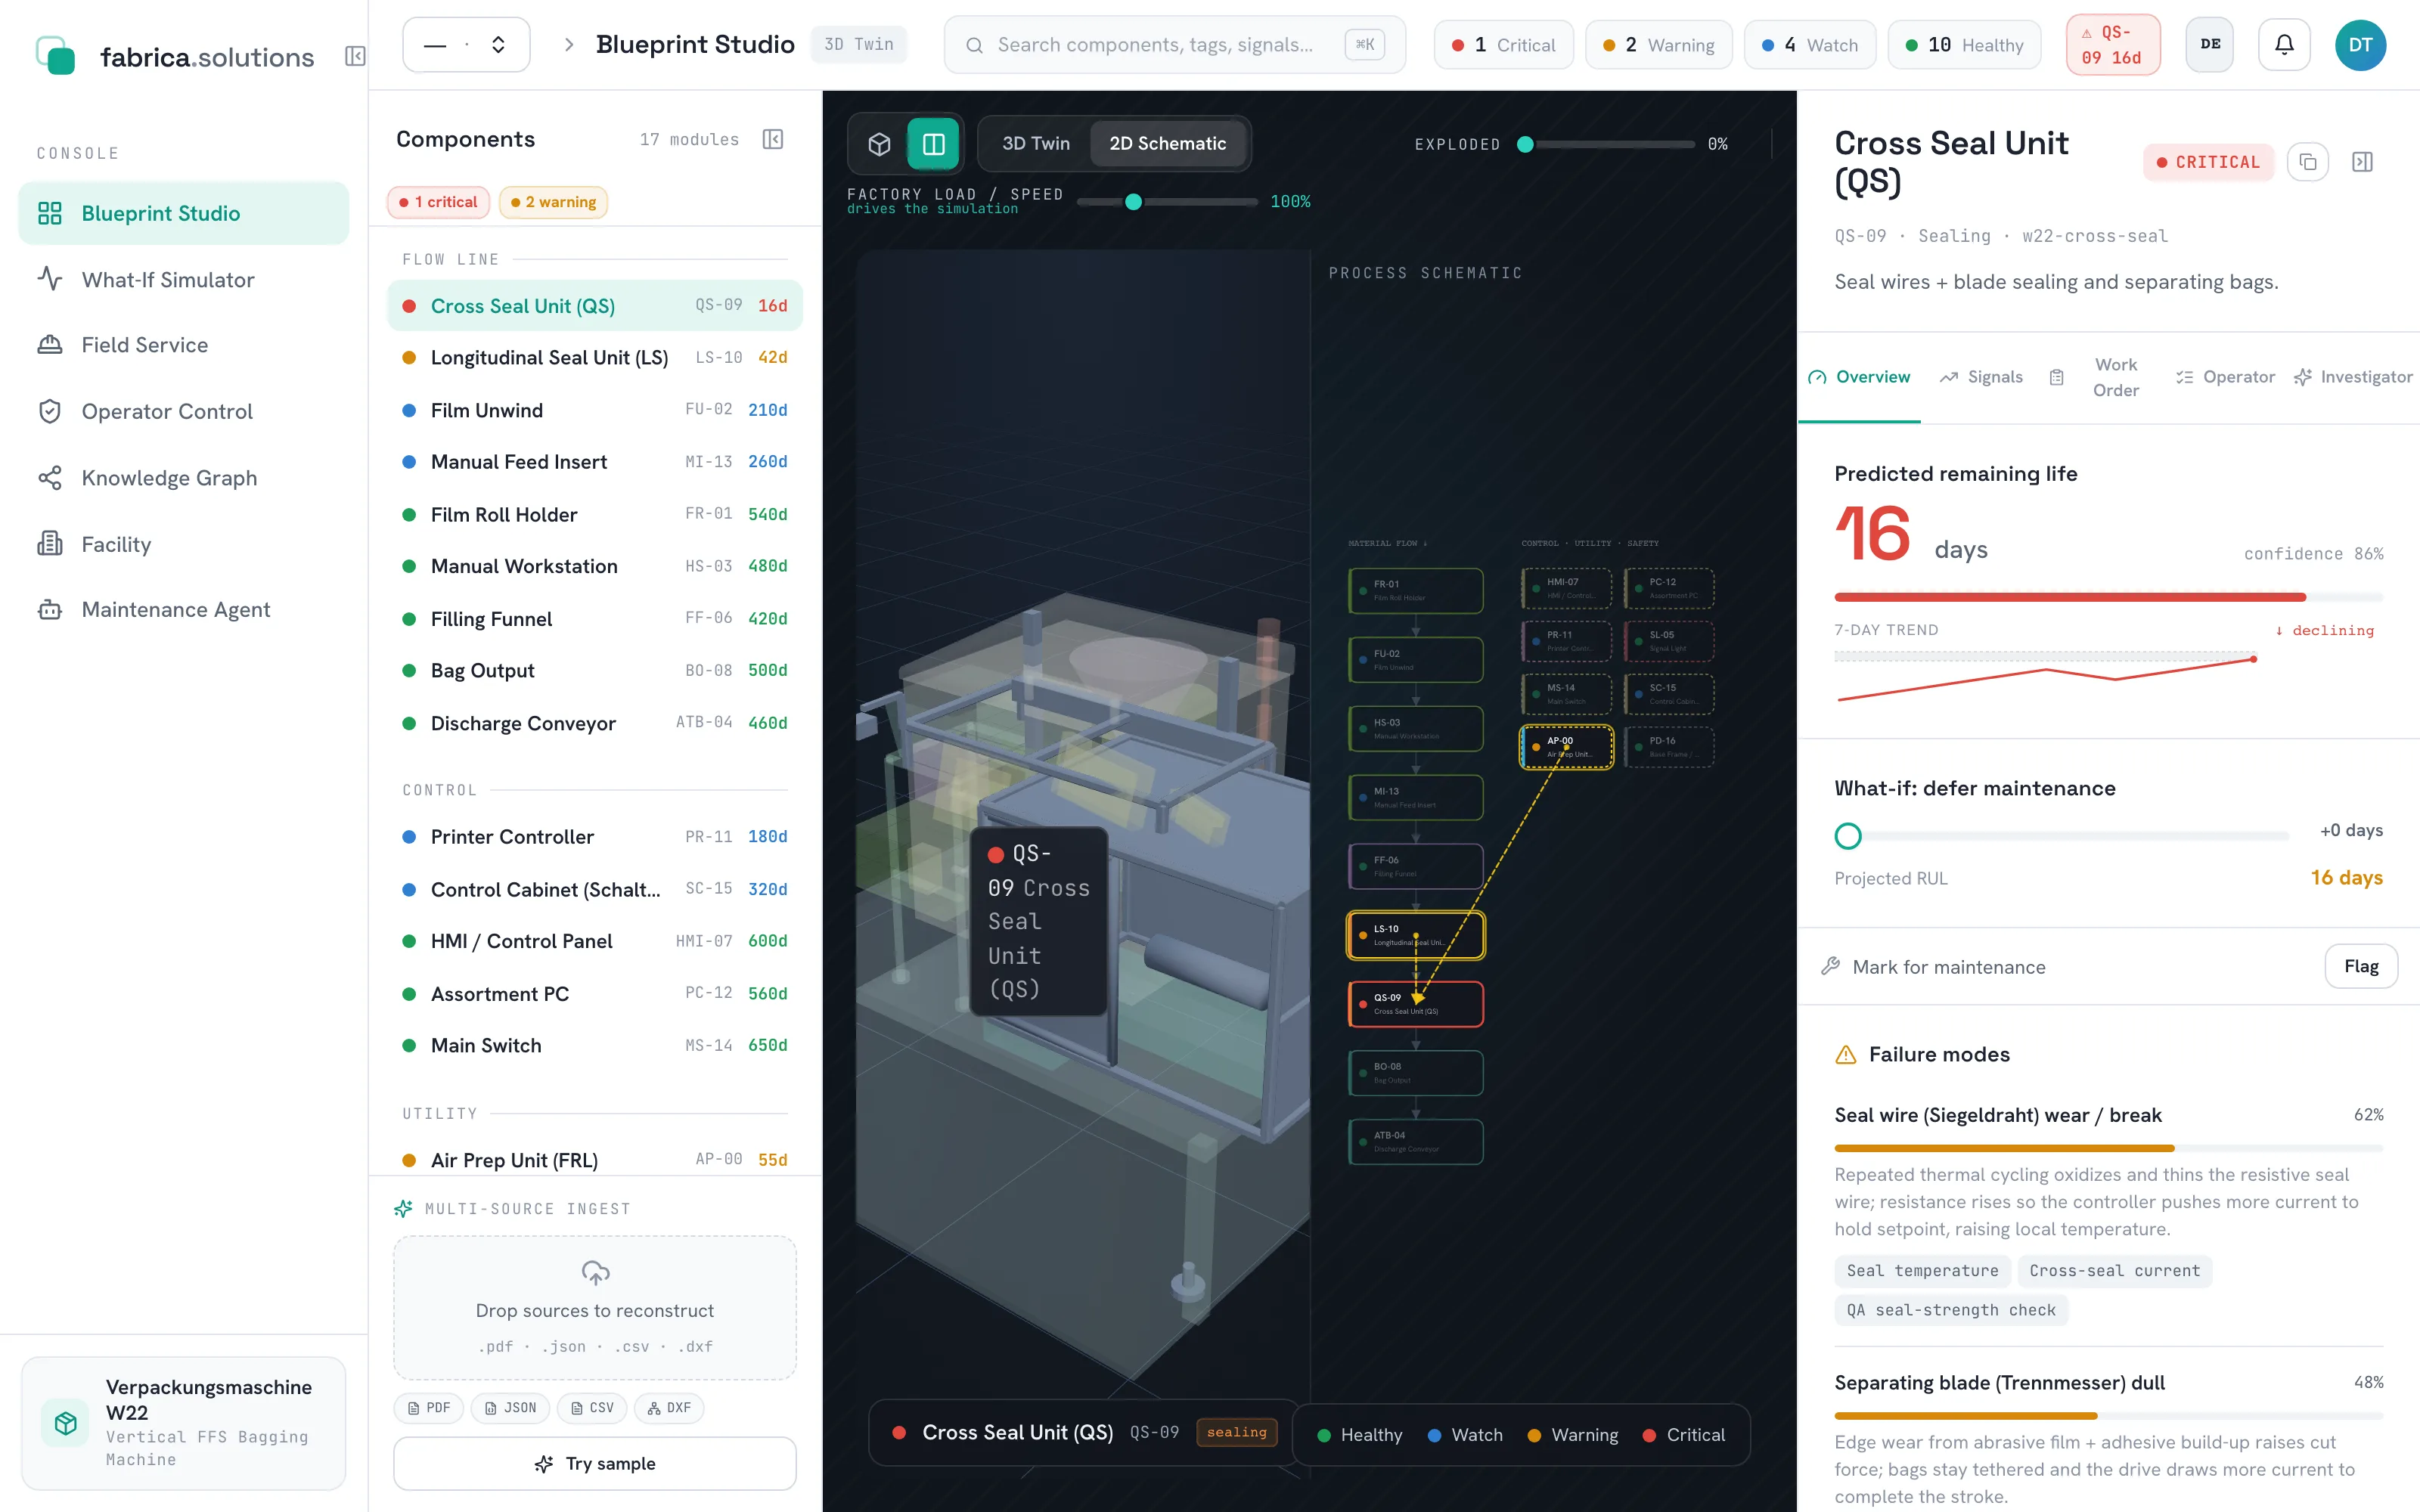Click the 3D Twin tag beside title
This screenshot has width=2420, height=1512.
click(858, 45)
